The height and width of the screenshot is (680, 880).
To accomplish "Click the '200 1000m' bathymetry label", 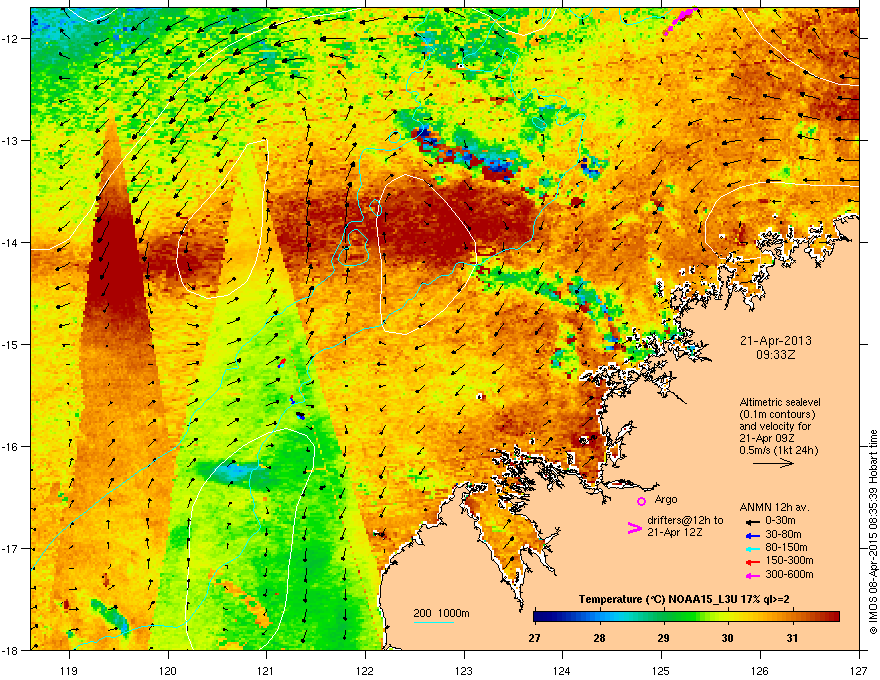I will click(x=441, y=613).
